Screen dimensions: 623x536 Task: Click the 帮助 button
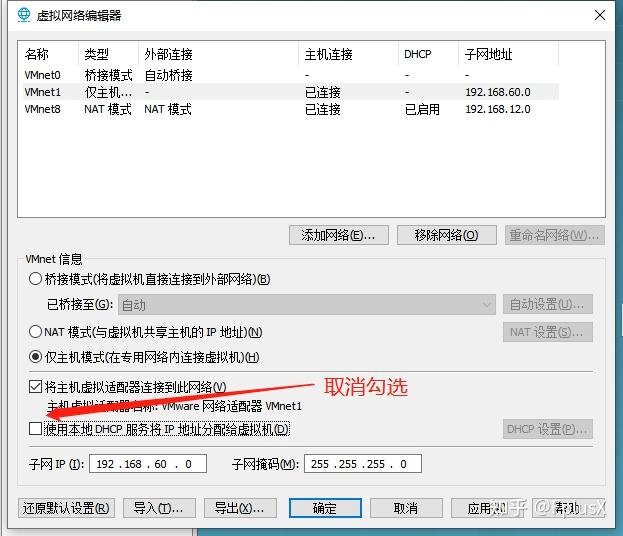pos(568,508)
